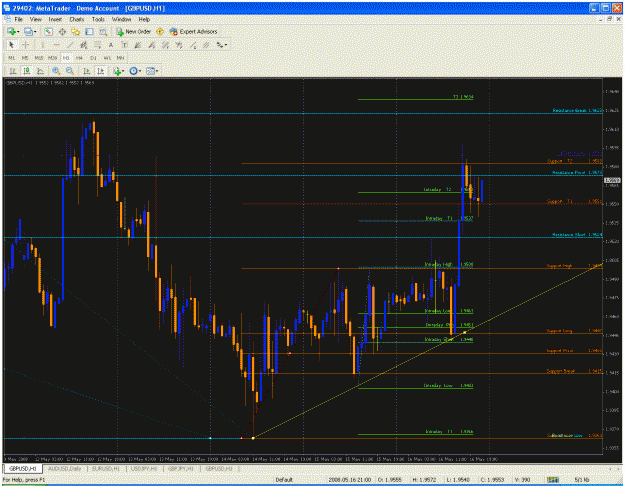This screenshot has height=486, width=625.
Task: Draw a vertical line tool
Action: [42, 45]
